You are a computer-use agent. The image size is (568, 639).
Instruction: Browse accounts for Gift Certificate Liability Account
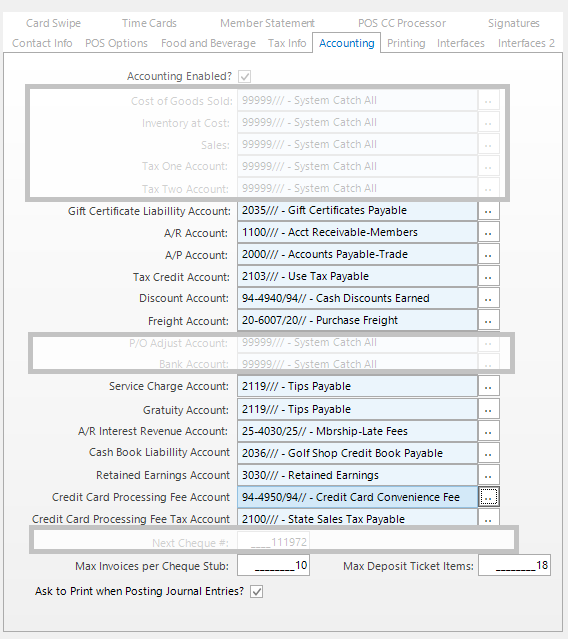(x=489, y=211)
